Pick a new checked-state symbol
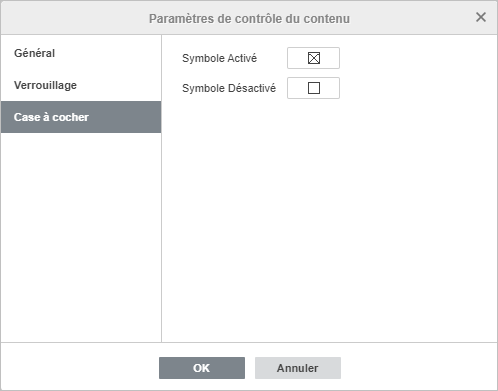Screen dimensions: 498x391 point(313,58)
